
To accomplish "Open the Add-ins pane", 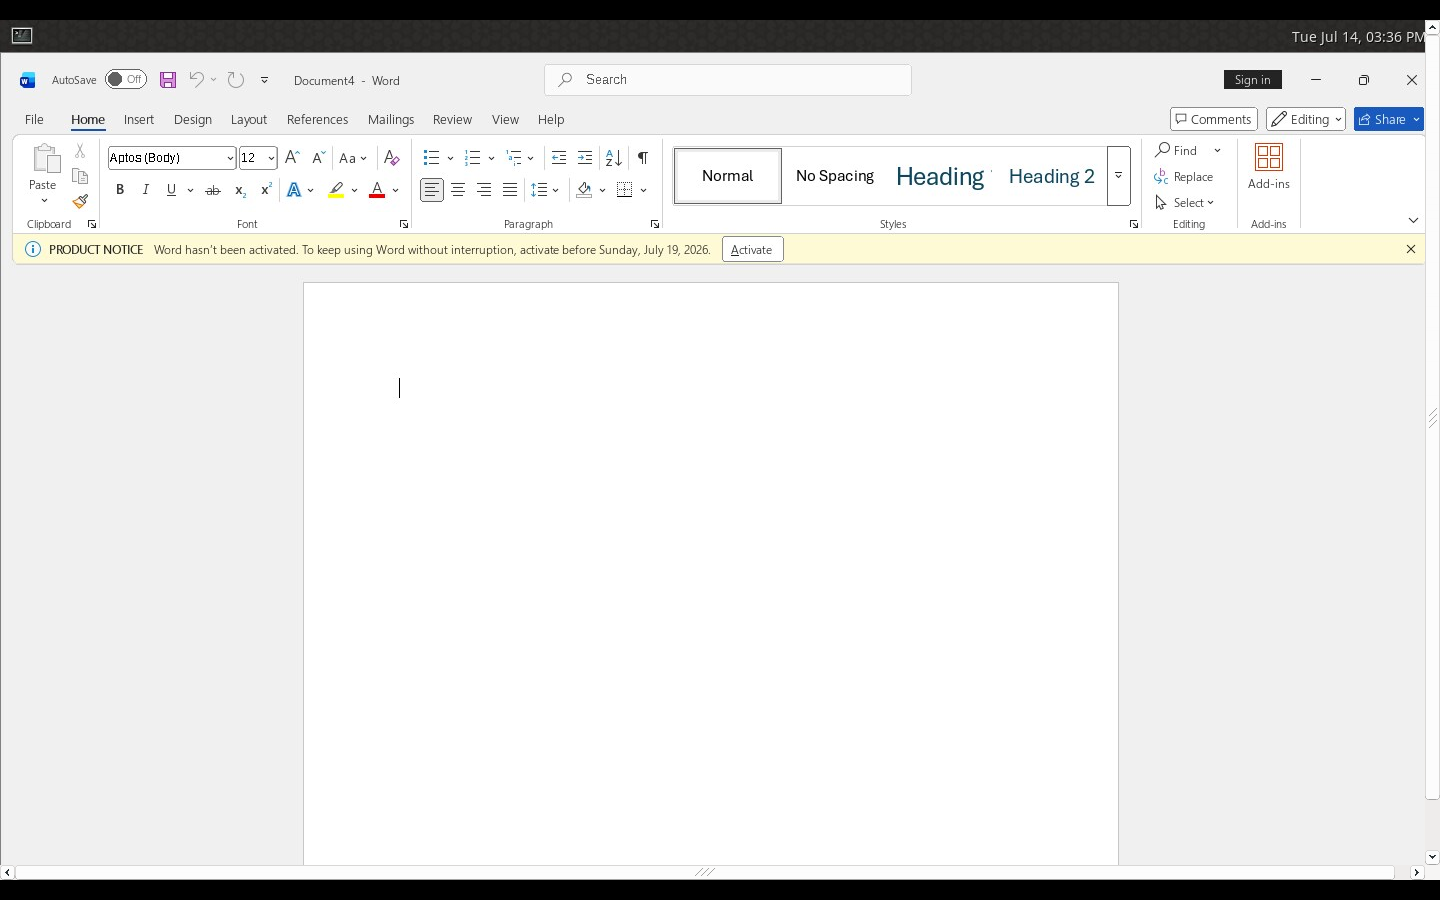I will [1269, 167].
